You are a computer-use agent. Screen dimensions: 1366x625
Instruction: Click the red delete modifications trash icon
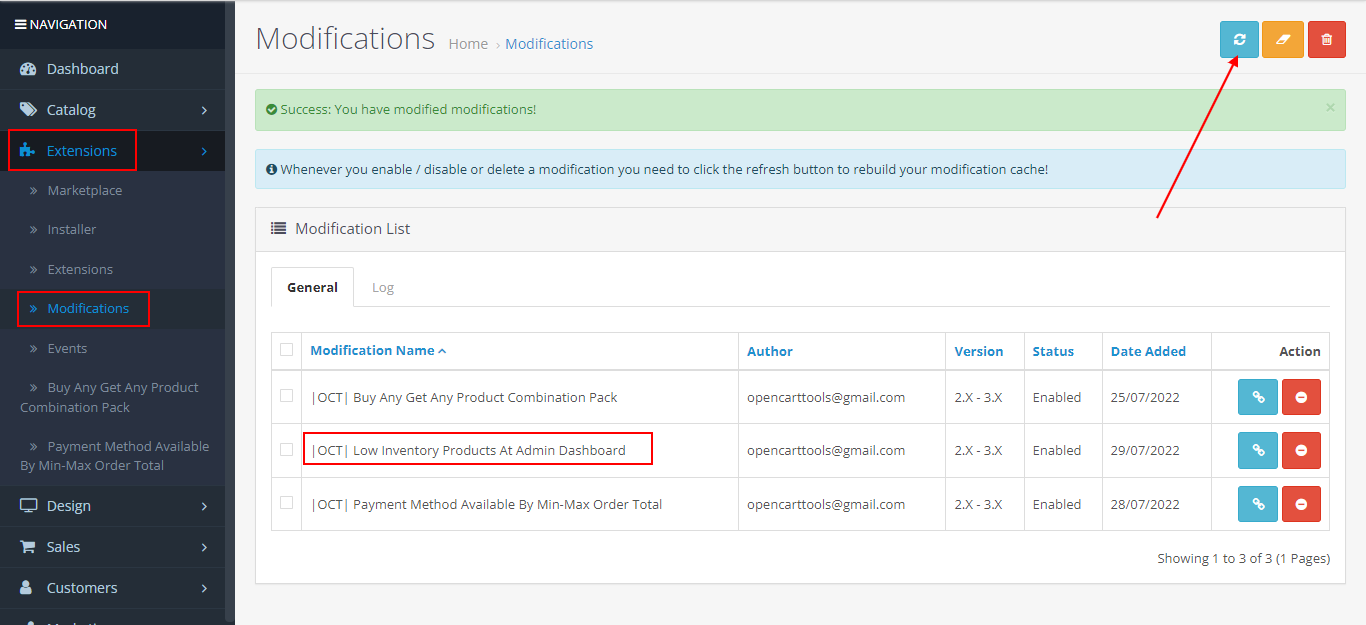1327,39
